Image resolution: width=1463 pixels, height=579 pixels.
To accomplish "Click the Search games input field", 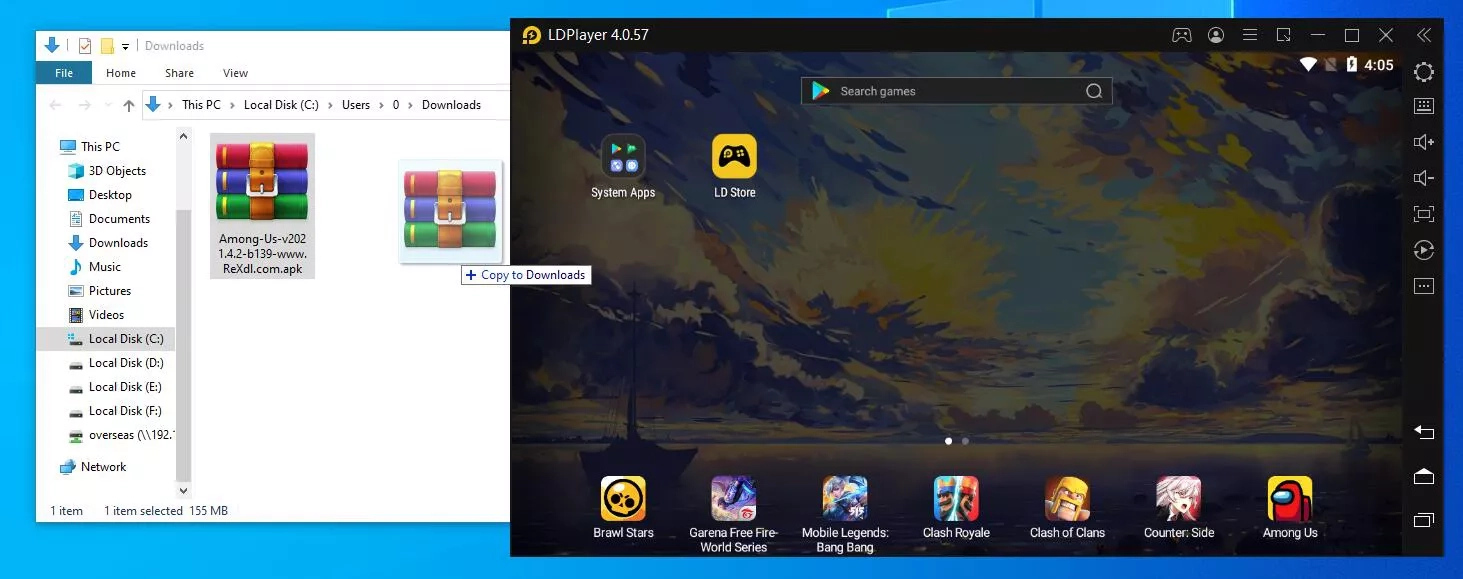I will click(x=957, y=91).
